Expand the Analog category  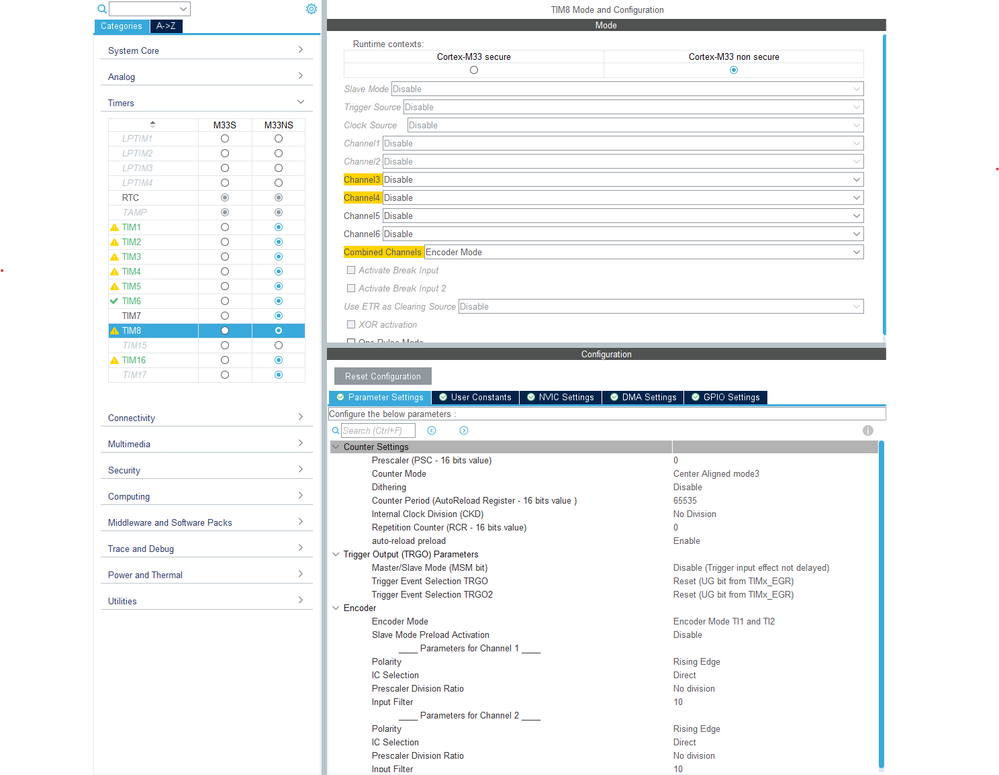[206, 76]
